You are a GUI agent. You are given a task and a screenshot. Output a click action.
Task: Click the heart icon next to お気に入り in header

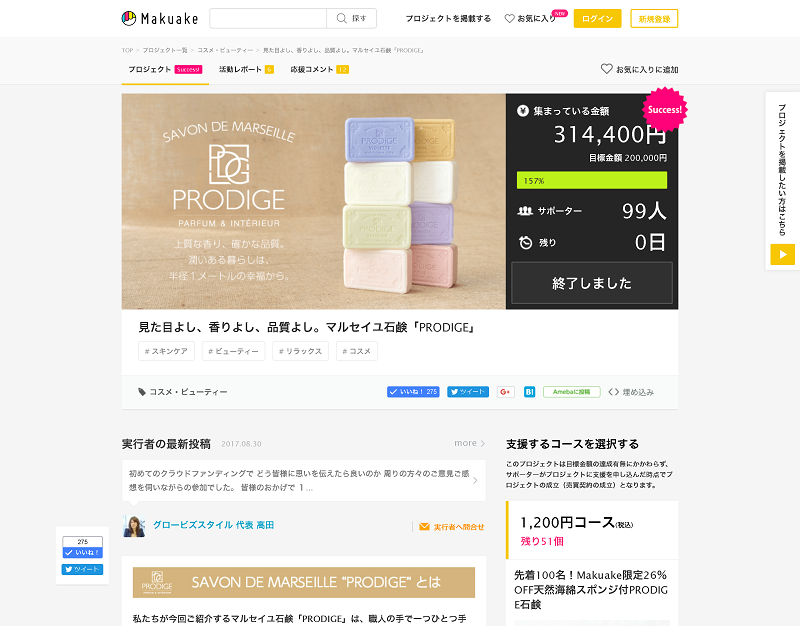pyautogui.click(x=509, y=18)
